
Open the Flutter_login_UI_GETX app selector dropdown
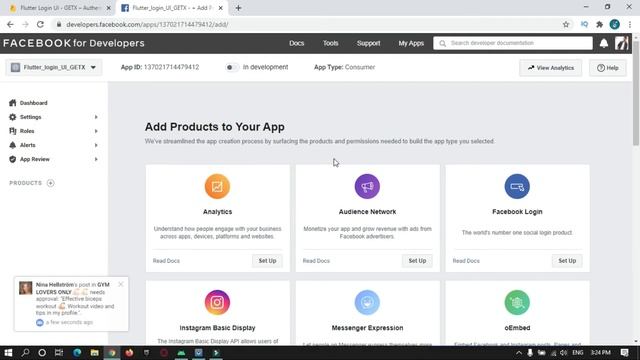[x=54, y=67]
